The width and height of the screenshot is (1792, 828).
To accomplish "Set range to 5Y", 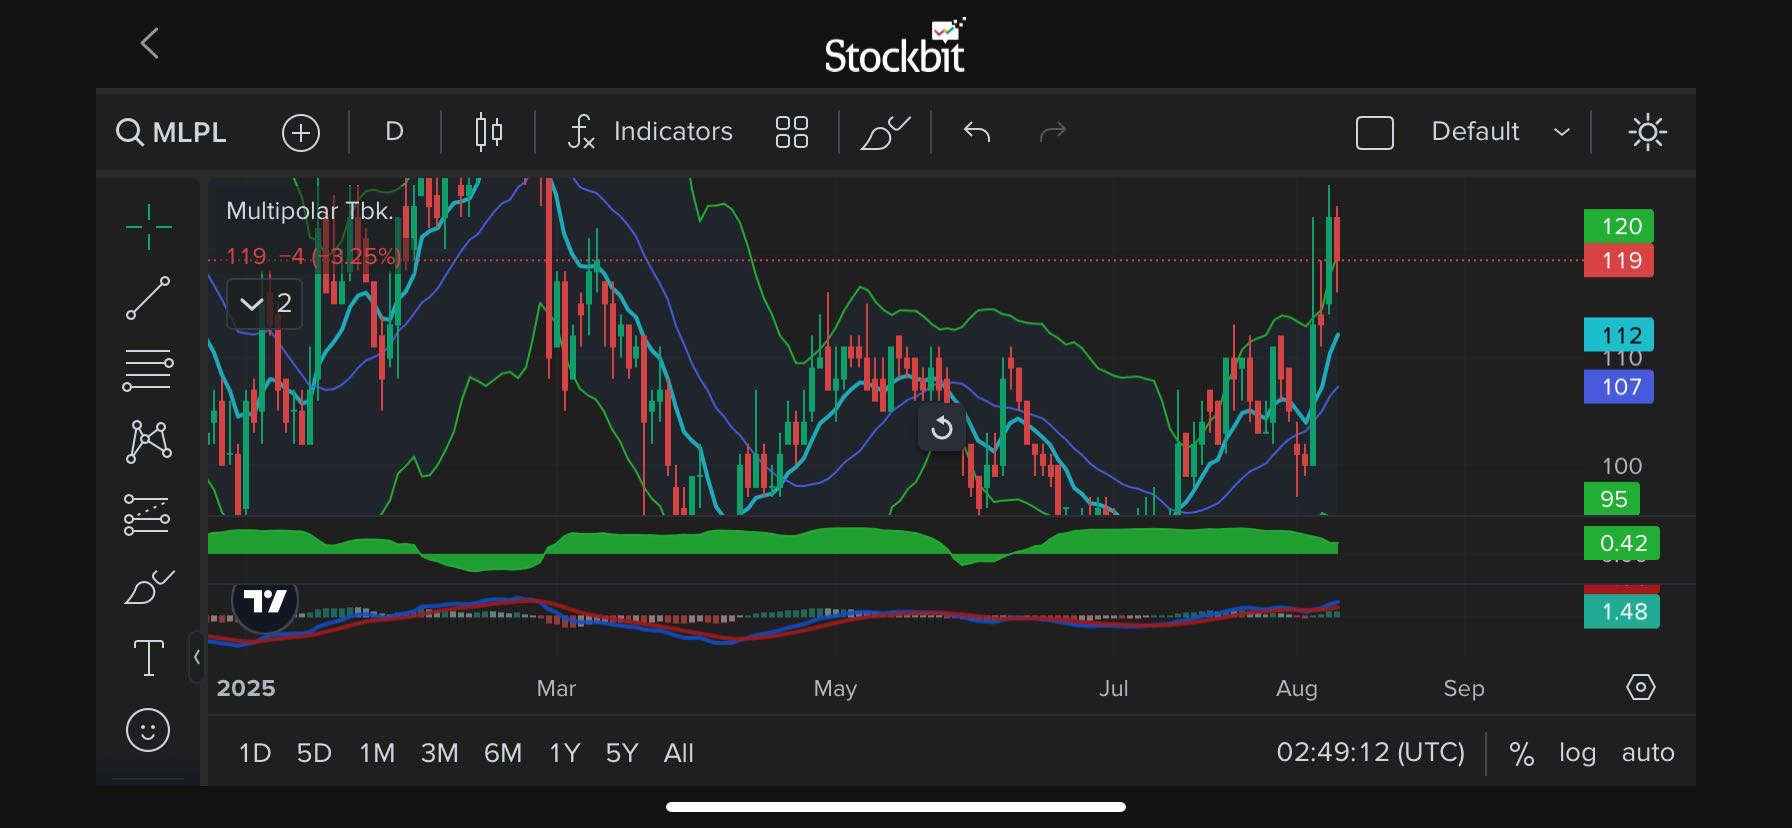I will (622, 753).
